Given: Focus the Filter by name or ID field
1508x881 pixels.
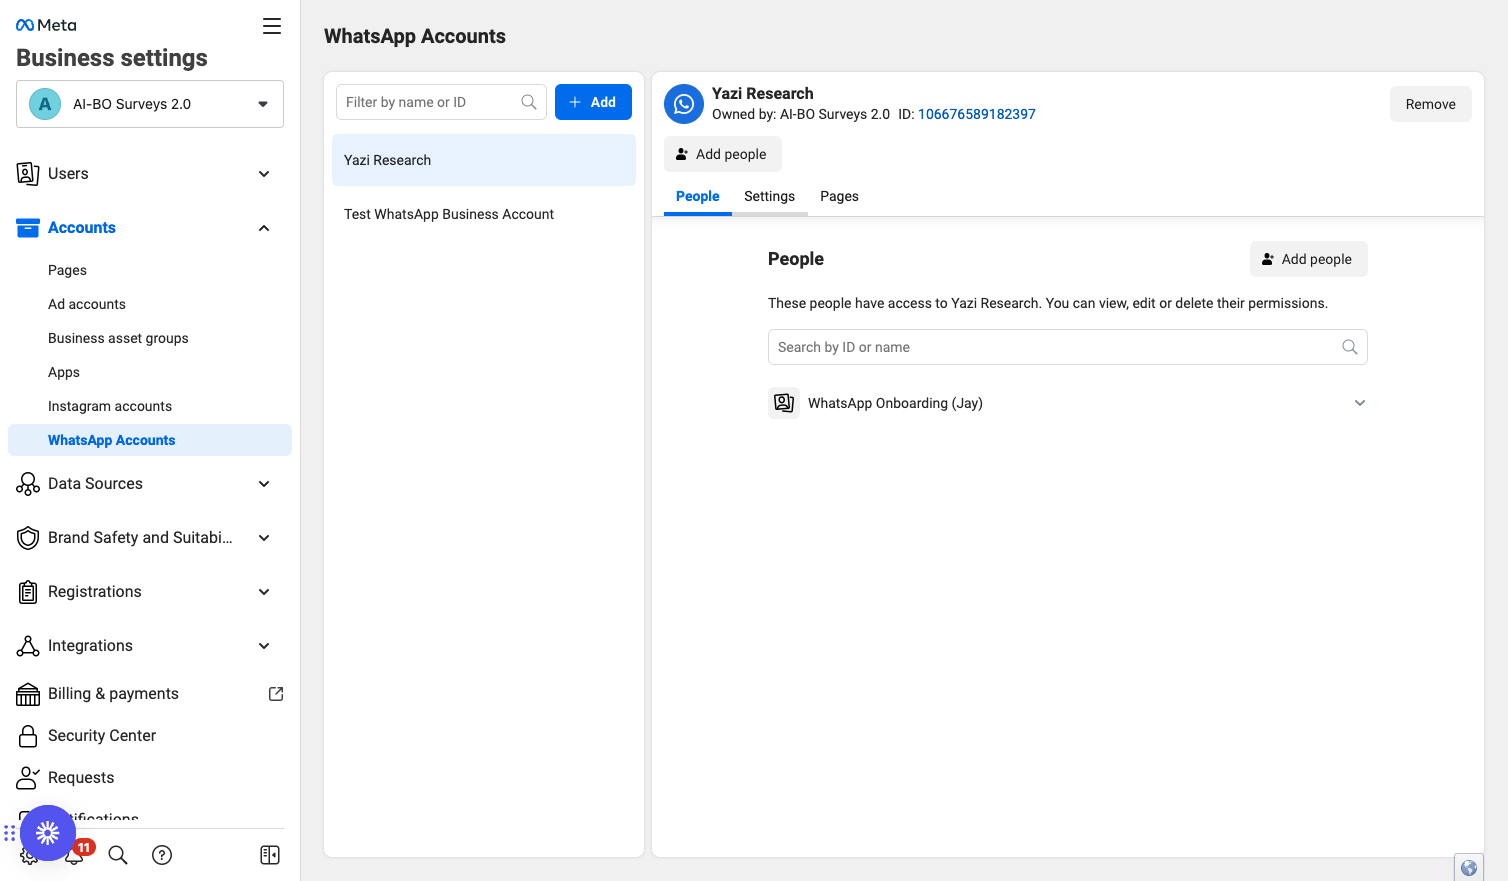Looking at the screenshot, I should tap(441, 102).
